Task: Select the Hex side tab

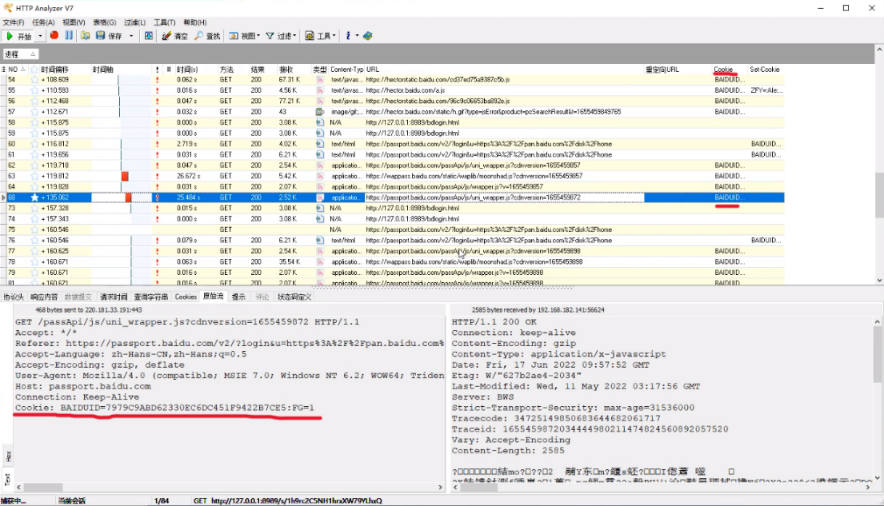Action: 8,456
